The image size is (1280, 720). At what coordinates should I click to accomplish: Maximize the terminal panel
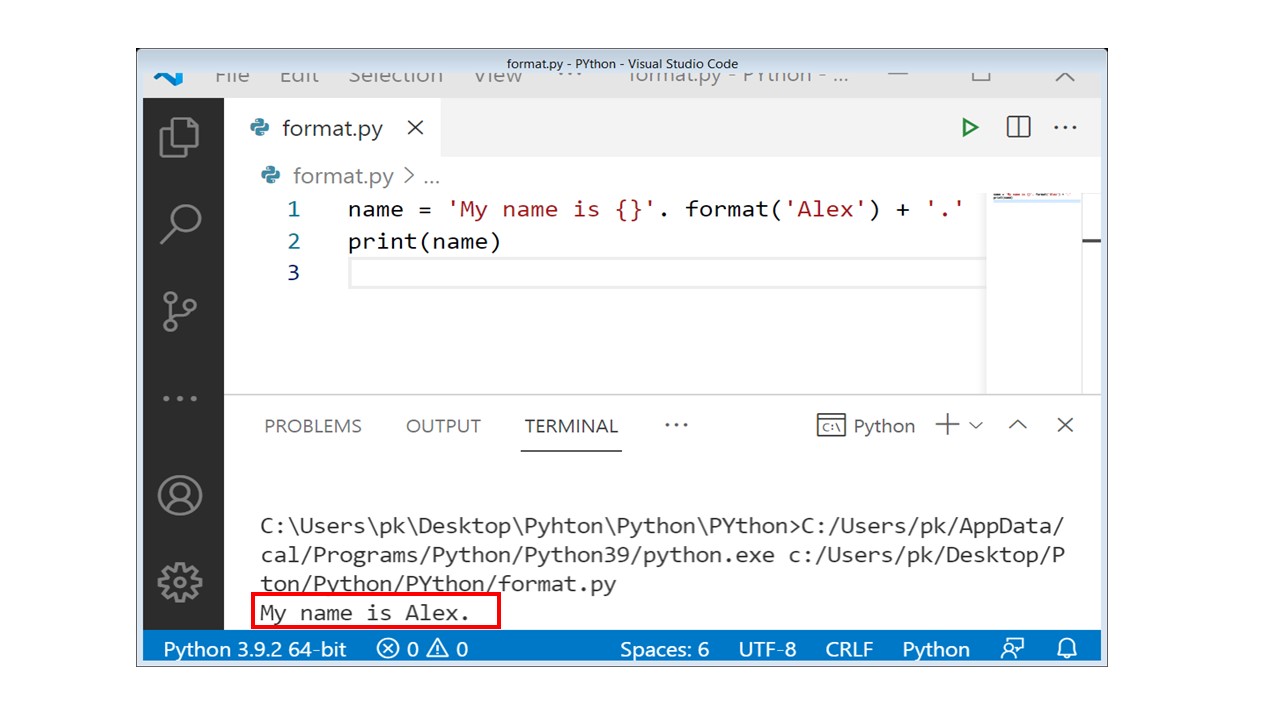[1017, 425]
